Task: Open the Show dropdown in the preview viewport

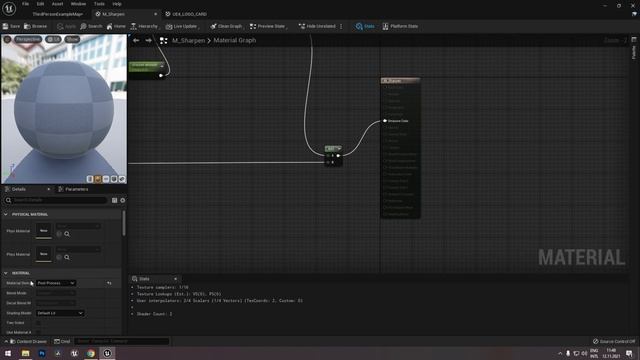Action: tap(72, 39)
